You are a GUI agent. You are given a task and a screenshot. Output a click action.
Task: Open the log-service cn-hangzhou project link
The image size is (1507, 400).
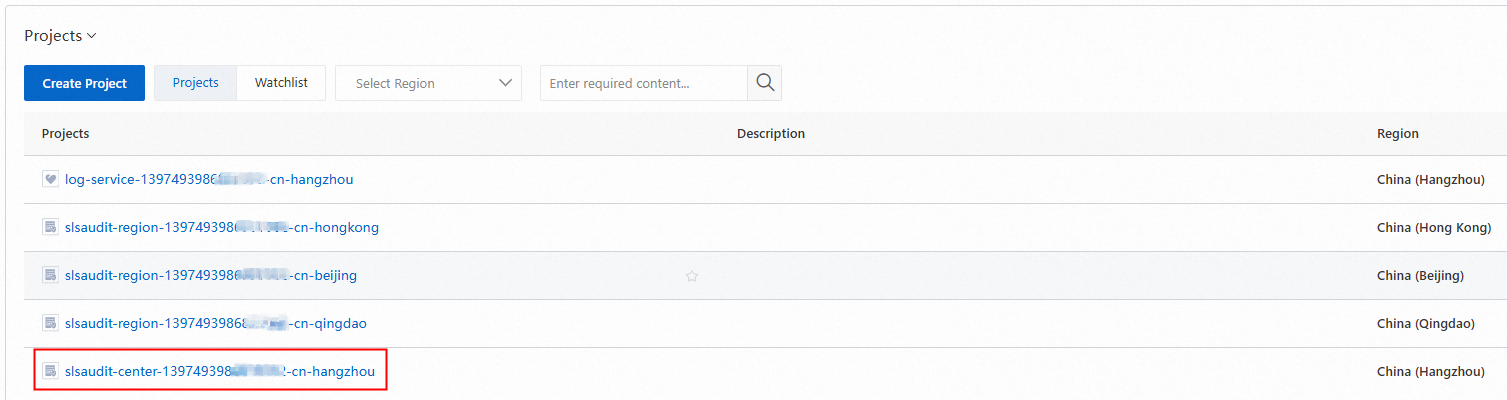pyautogui.click(x=209, y=180)
